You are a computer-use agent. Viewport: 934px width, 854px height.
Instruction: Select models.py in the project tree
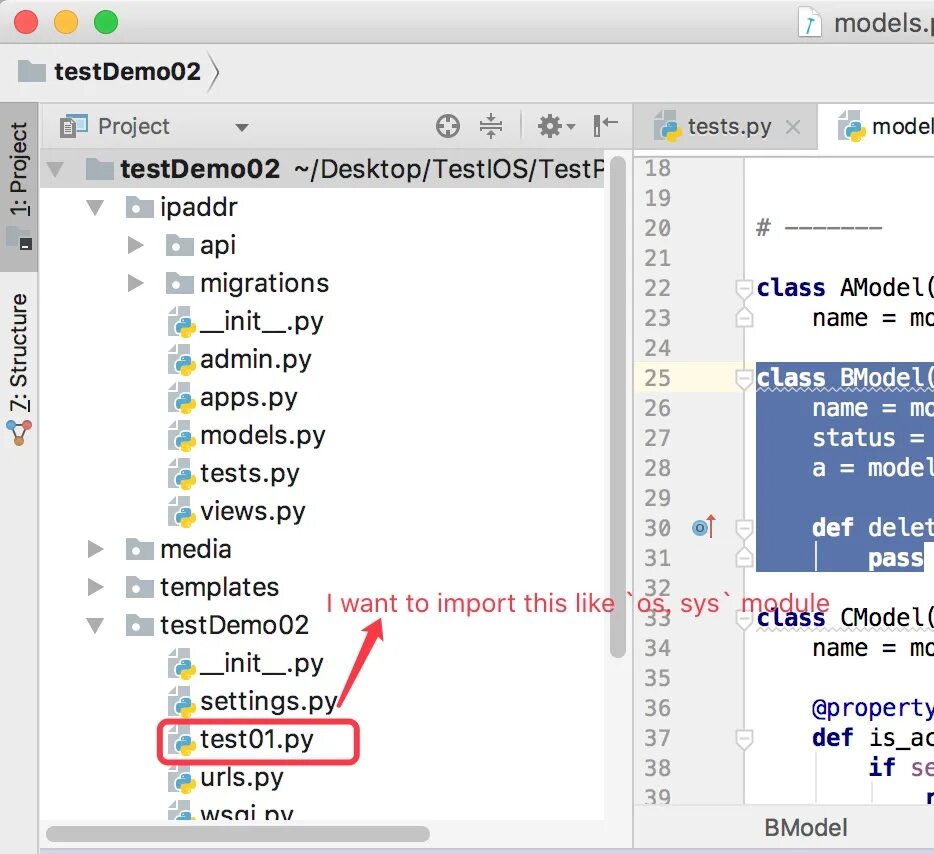pyautogui.click(x=322, y=435)
